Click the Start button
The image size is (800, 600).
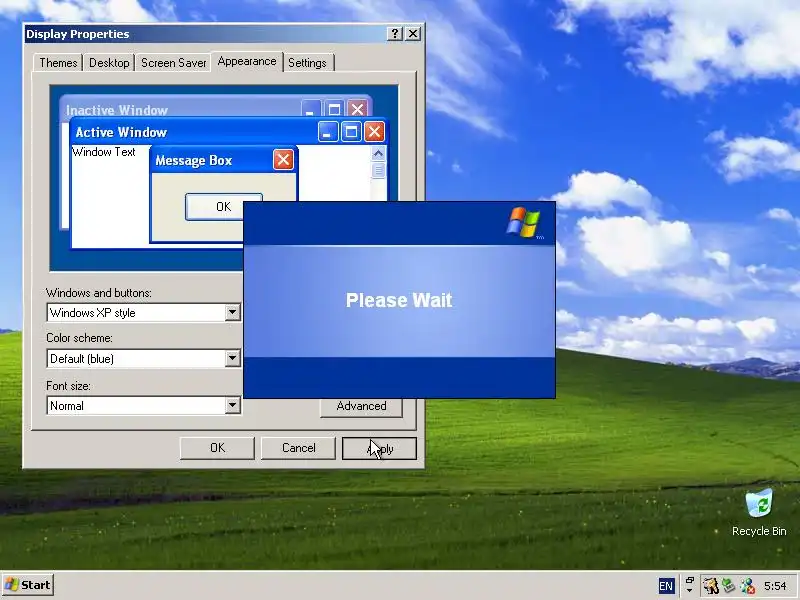[28, 585]
